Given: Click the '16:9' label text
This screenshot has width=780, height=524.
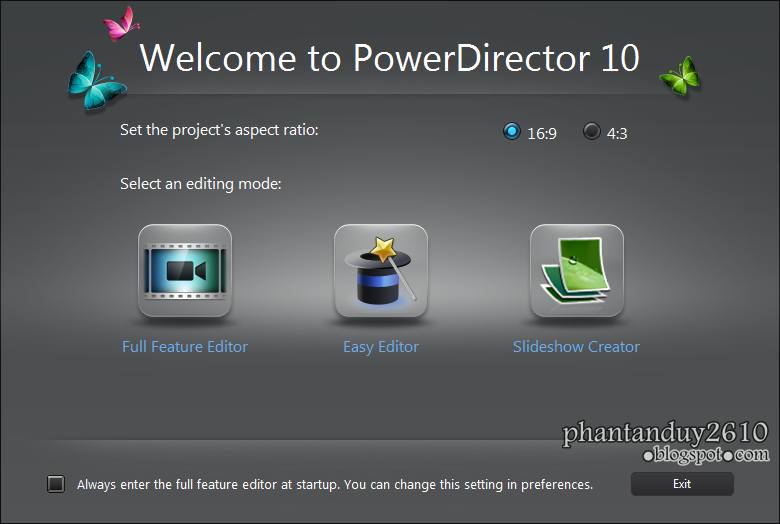Looking at the screenshot, I should click(x=542, y=133).
